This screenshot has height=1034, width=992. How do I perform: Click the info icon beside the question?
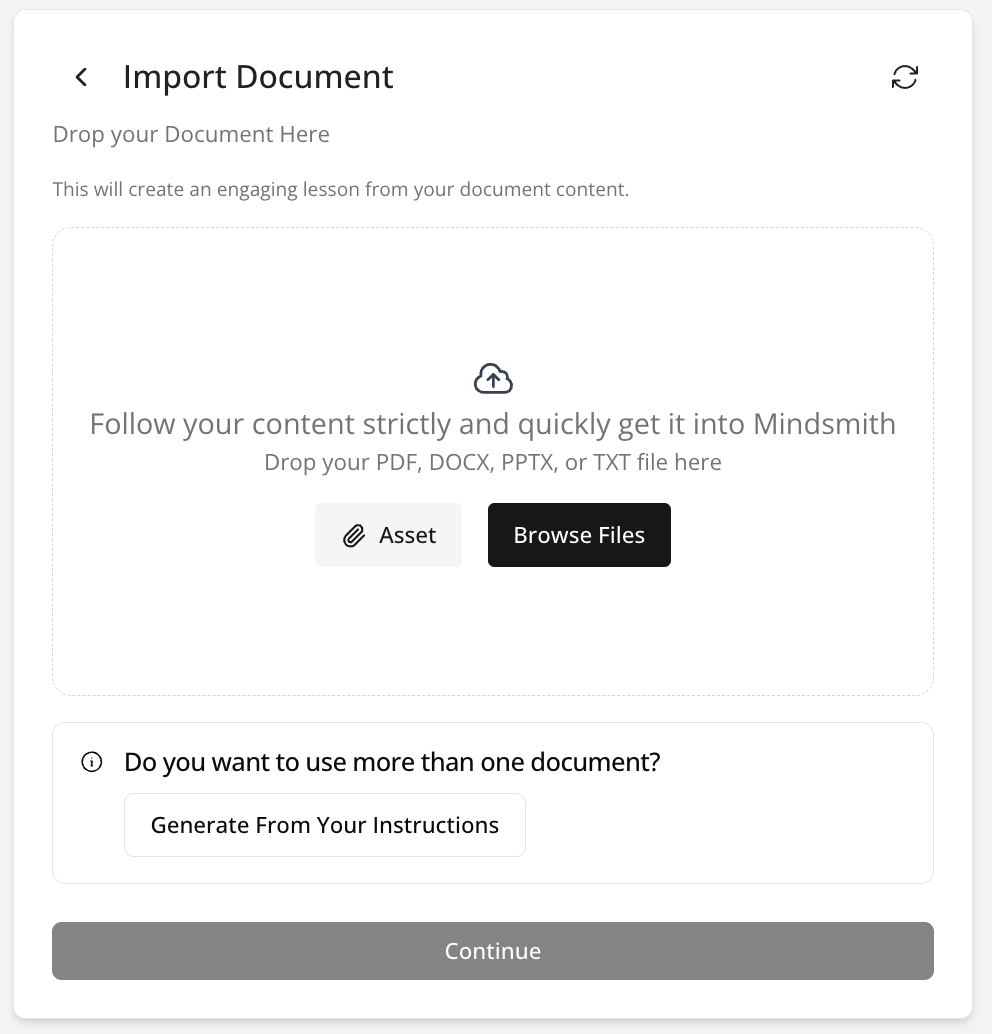pos(91,763)
